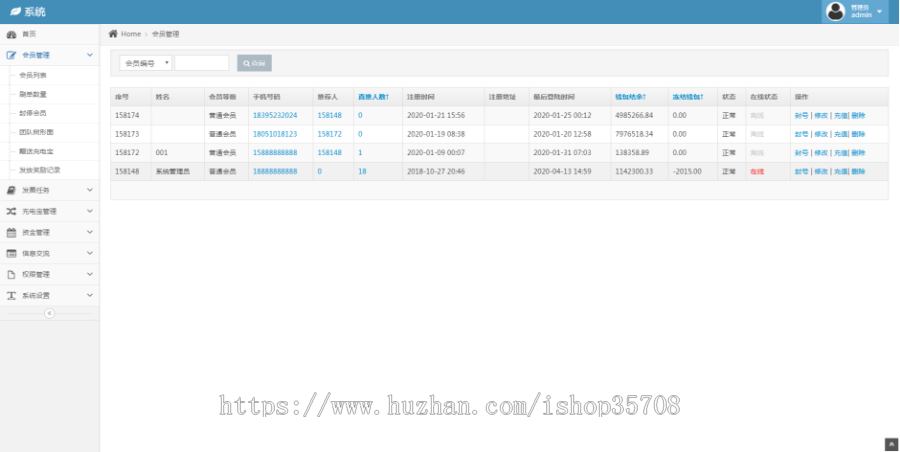Click the admin avatar picture

tap(835, 11)
